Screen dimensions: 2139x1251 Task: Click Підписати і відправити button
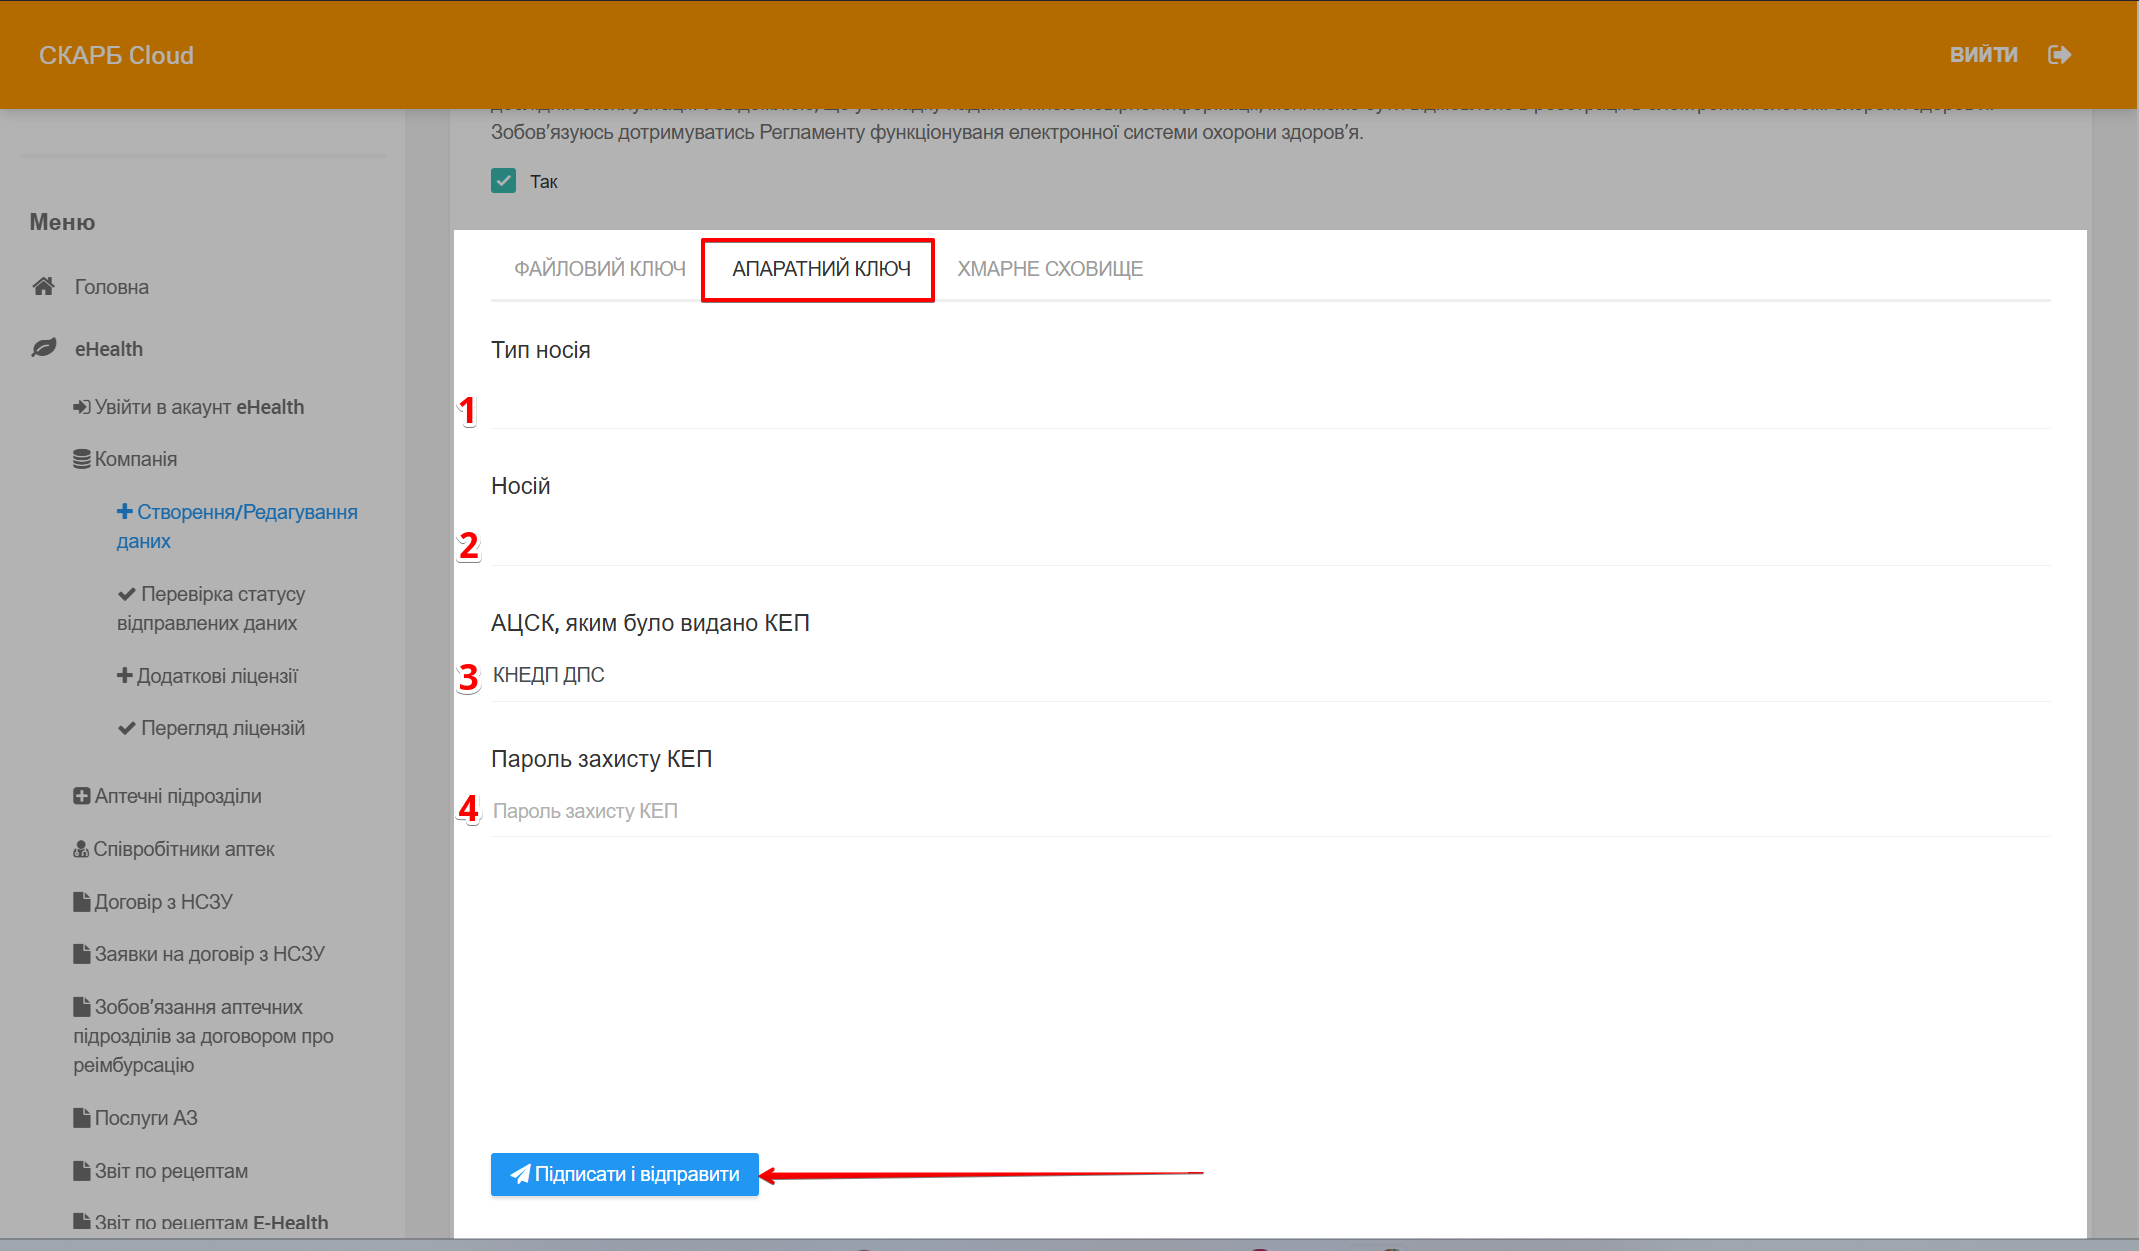point(624,1174)
